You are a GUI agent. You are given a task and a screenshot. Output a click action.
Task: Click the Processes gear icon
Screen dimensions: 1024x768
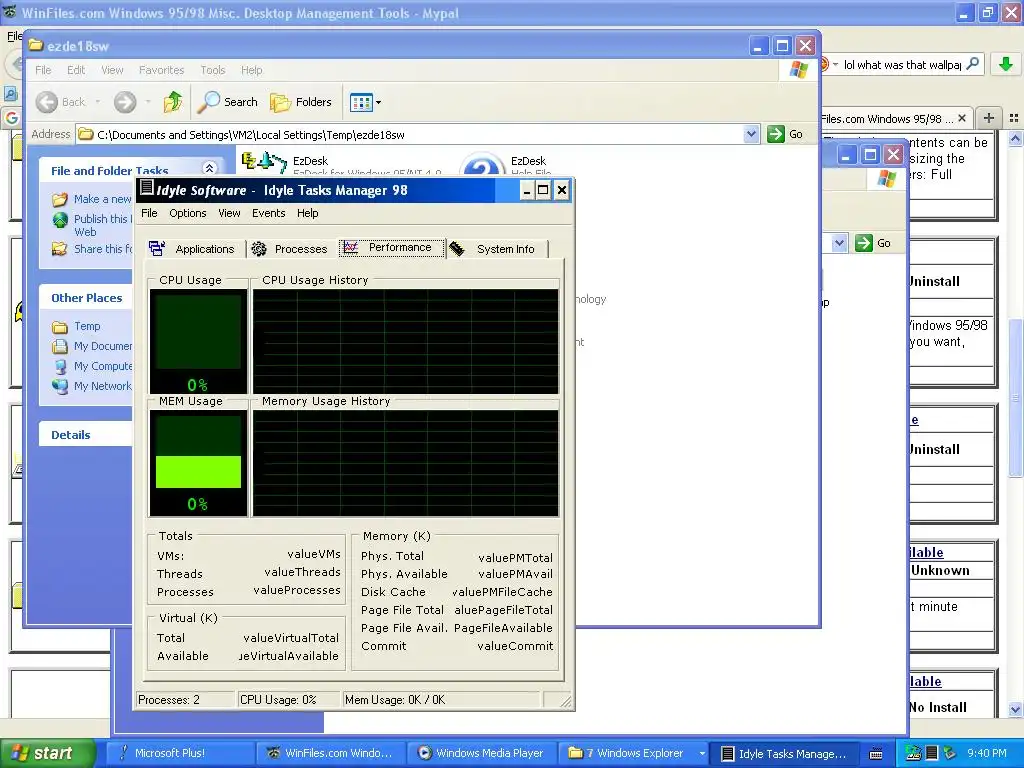click(x=259, y=248)
